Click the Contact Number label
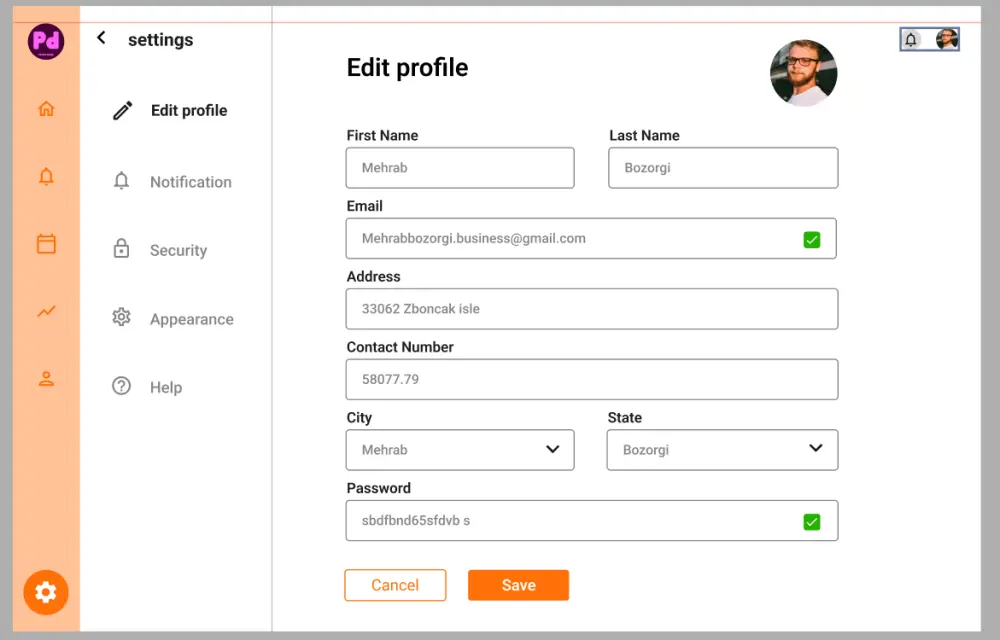 400,347
